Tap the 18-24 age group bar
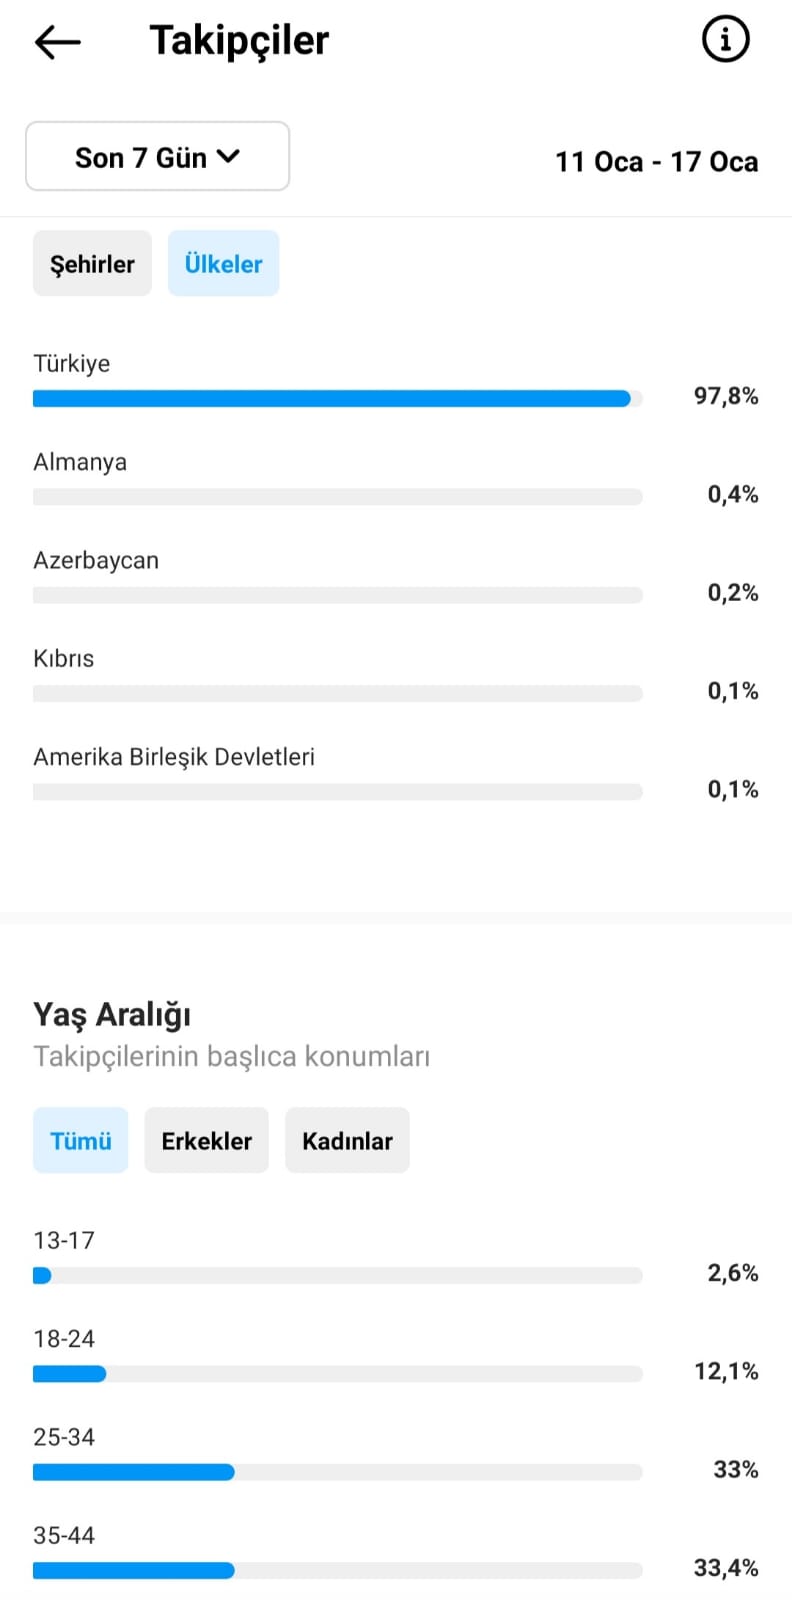The height and width of the screenshot is (1600, 792). tap(337, 1374)
